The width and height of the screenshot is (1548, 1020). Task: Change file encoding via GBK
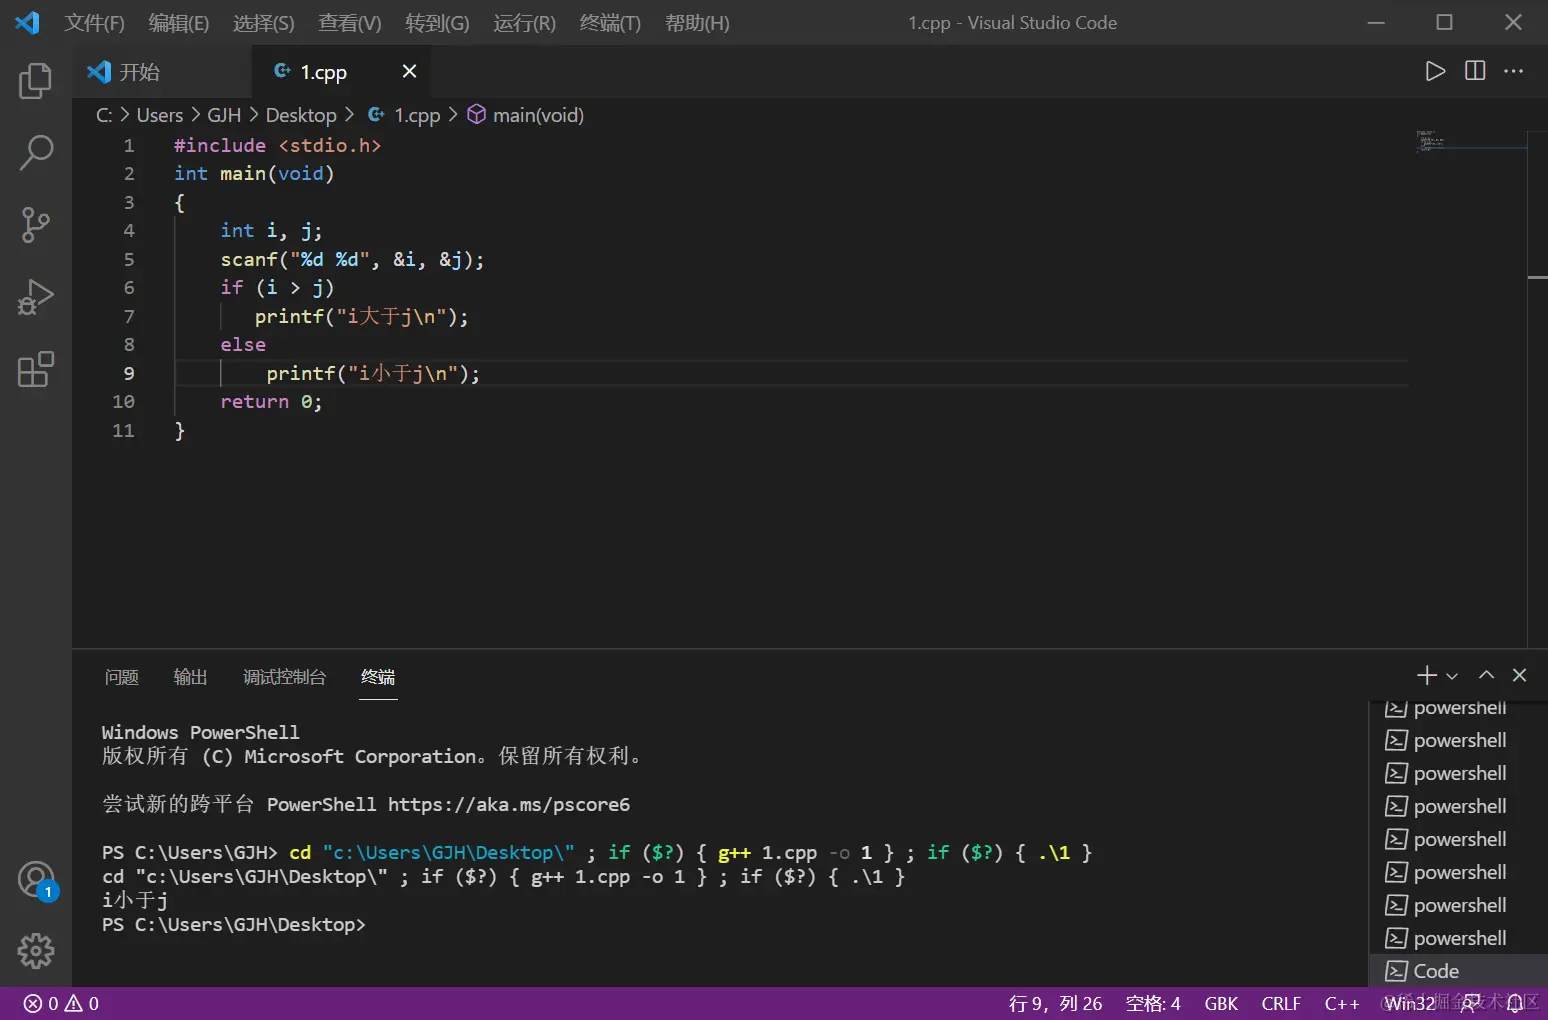(x=1221, y=1003)
